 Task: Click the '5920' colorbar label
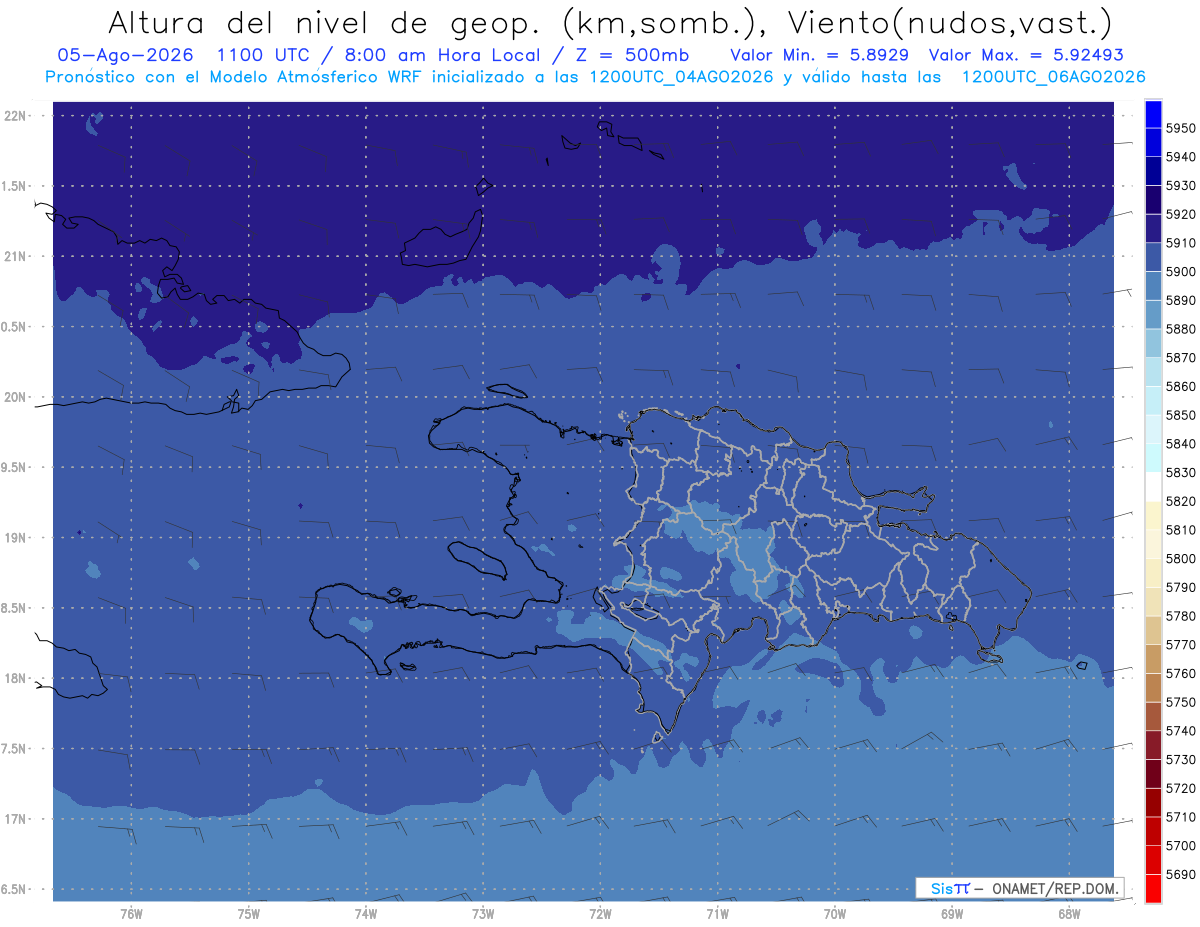[x=1181, y=215]
